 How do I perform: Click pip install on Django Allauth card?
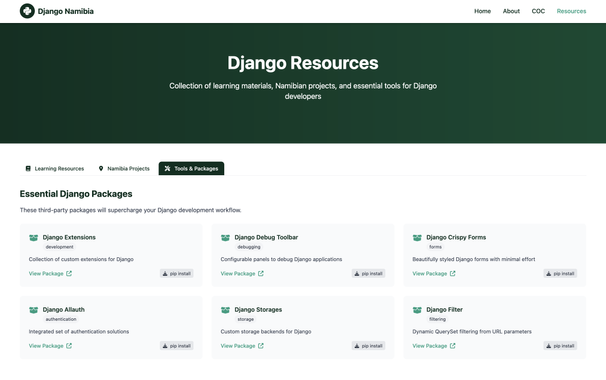coord(177,346)
